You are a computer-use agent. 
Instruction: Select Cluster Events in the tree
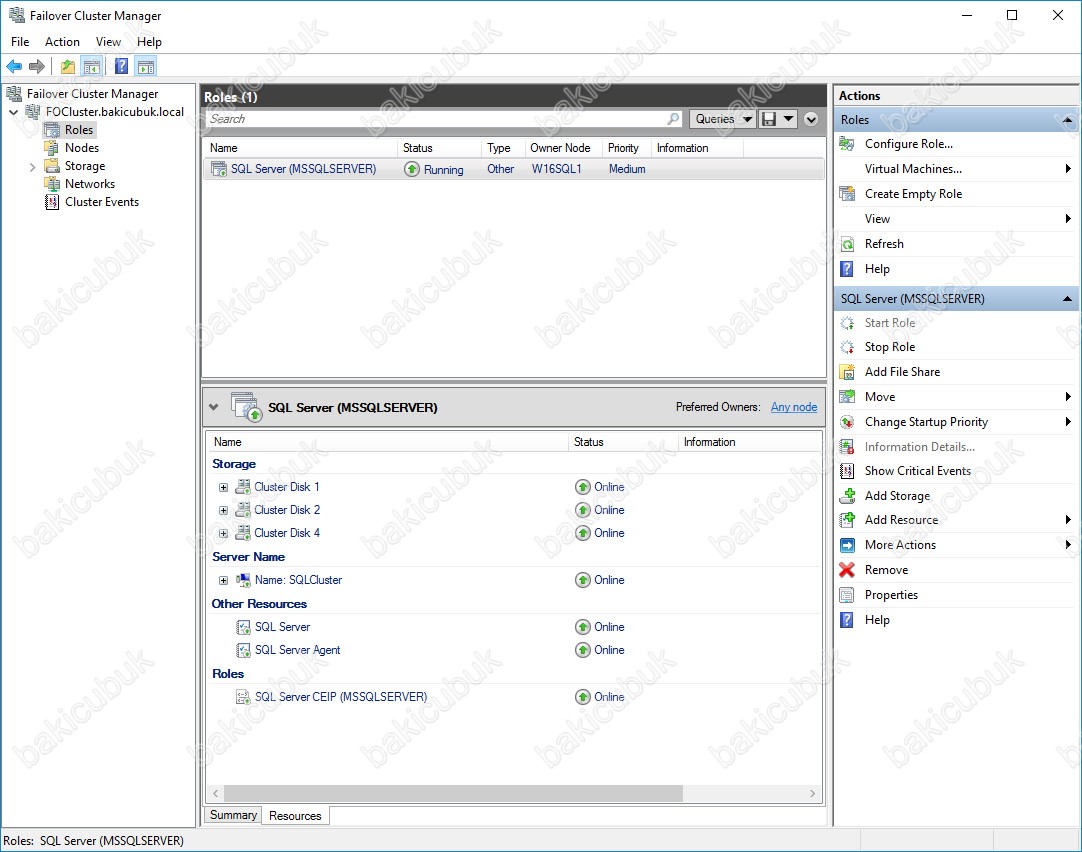click(101, 201)
